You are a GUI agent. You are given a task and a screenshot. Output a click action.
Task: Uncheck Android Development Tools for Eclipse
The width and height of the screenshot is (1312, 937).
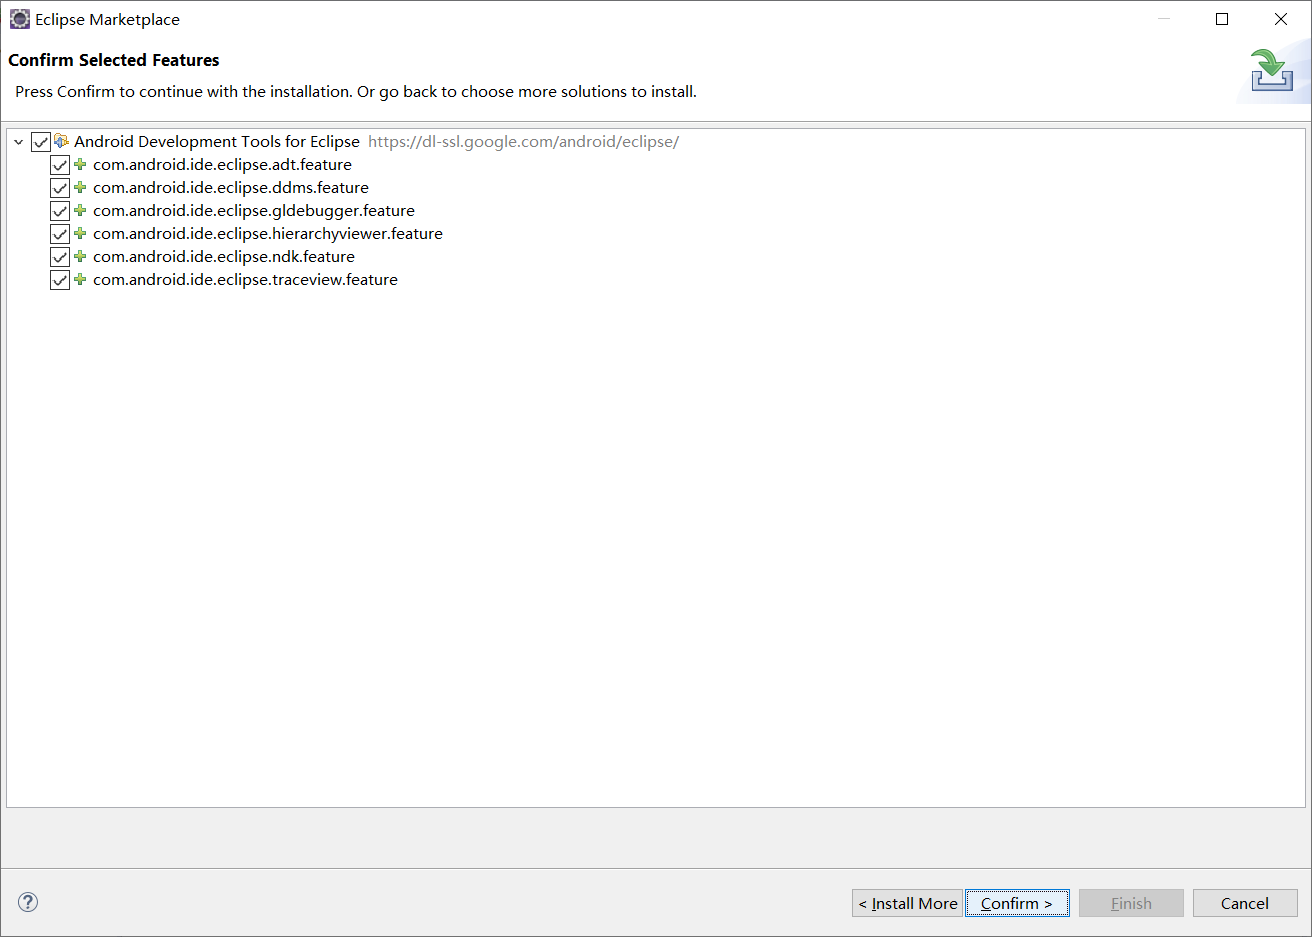tap(41, 142)
